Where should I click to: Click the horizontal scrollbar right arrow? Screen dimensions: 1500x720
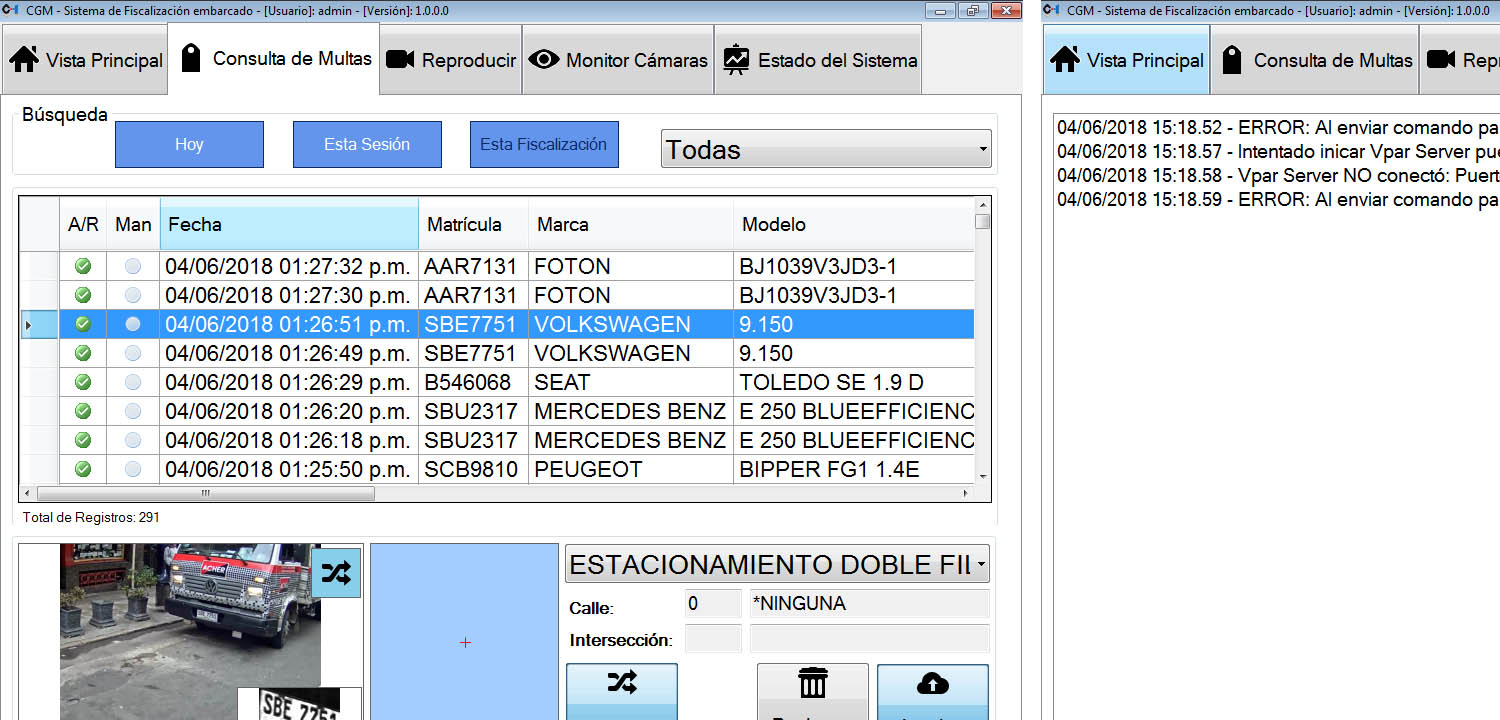click(x=965, y=493)
